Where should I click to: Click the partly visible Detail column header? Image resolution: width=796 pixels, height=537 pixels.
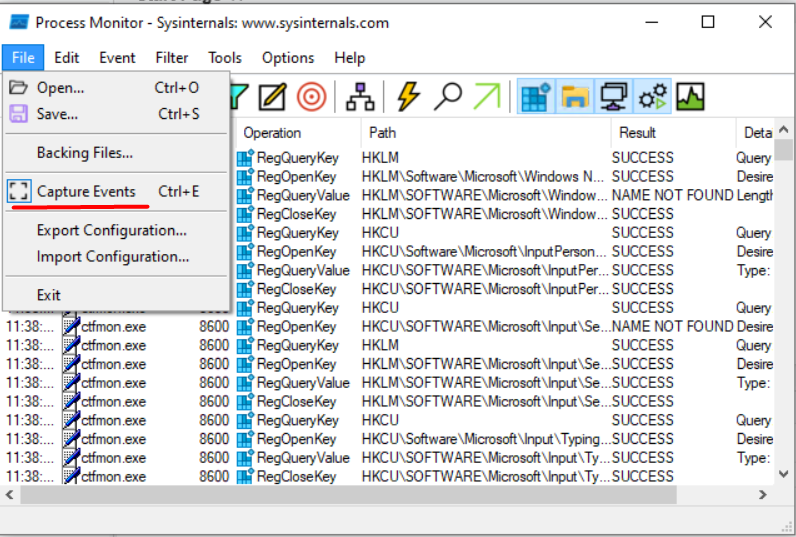coord(755,132)
